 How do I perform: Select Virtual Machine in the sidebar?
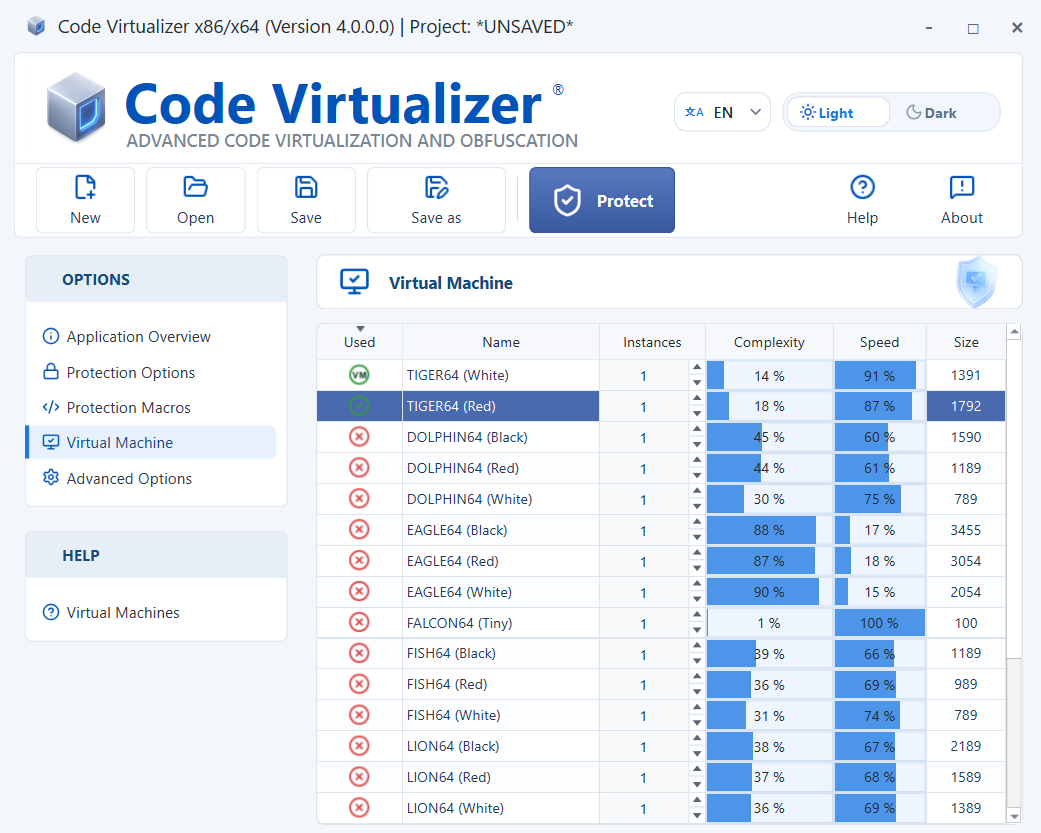(151, 442)
